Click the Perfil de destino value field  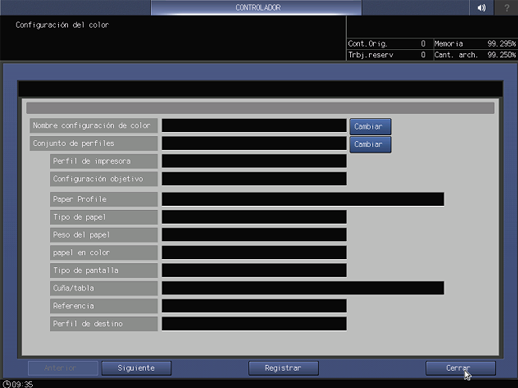pyautogui.click(x=254, y=324)
